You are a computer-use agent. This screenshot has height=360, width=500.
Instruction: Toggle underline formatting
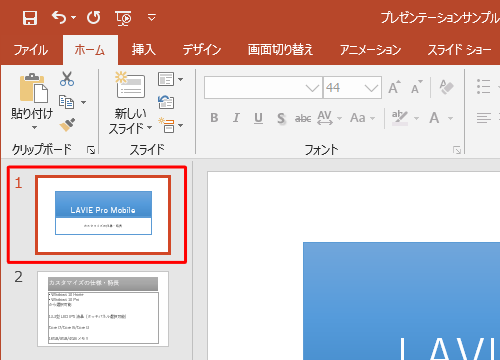258,118
